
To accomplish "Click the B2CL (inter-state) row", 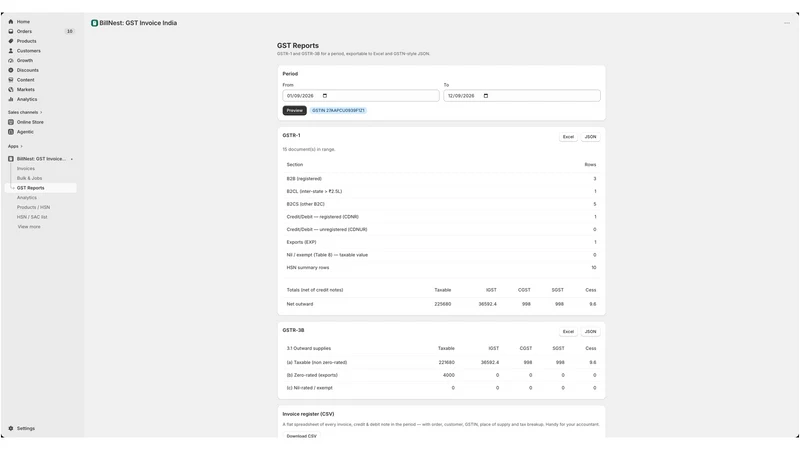I will click(441, 191).
